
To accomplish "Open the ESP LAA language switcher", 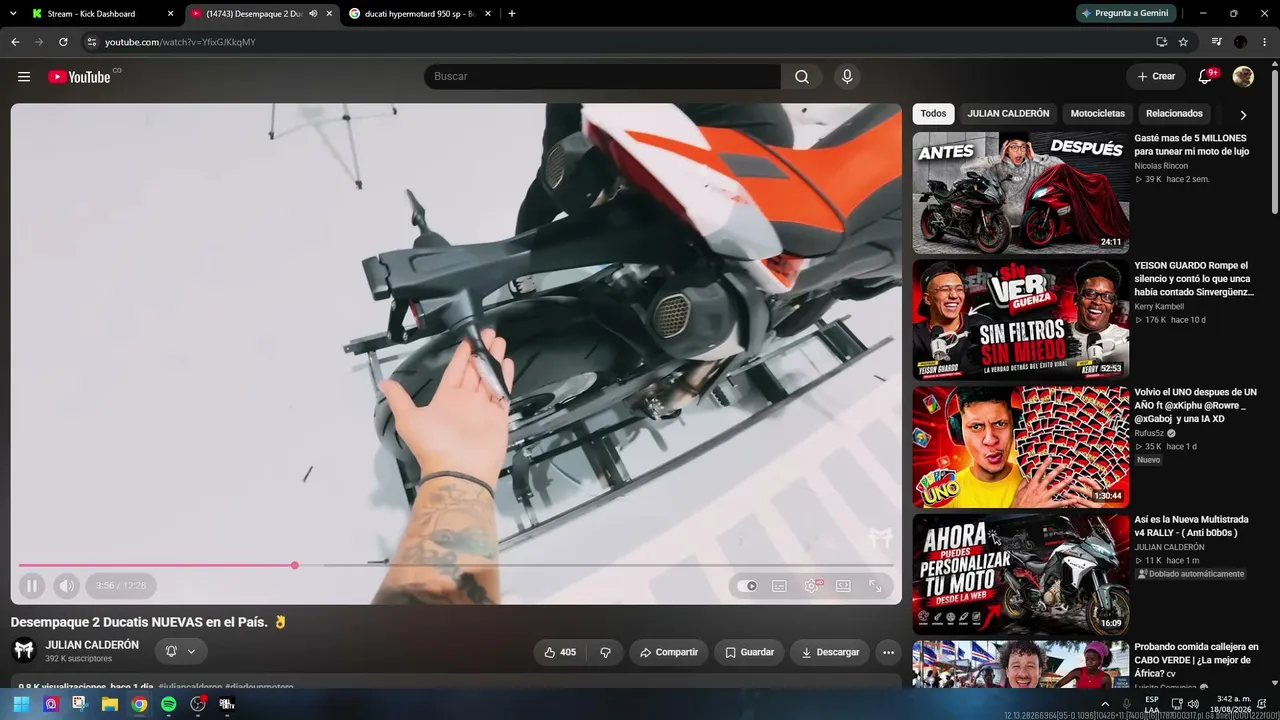I will [x=1152, y=704].
